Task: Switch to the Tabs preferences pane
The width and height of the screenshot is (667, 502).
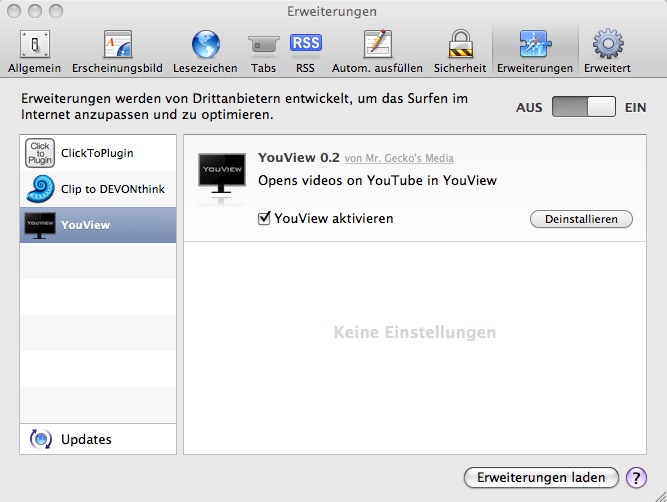Action: pos(263,51)
